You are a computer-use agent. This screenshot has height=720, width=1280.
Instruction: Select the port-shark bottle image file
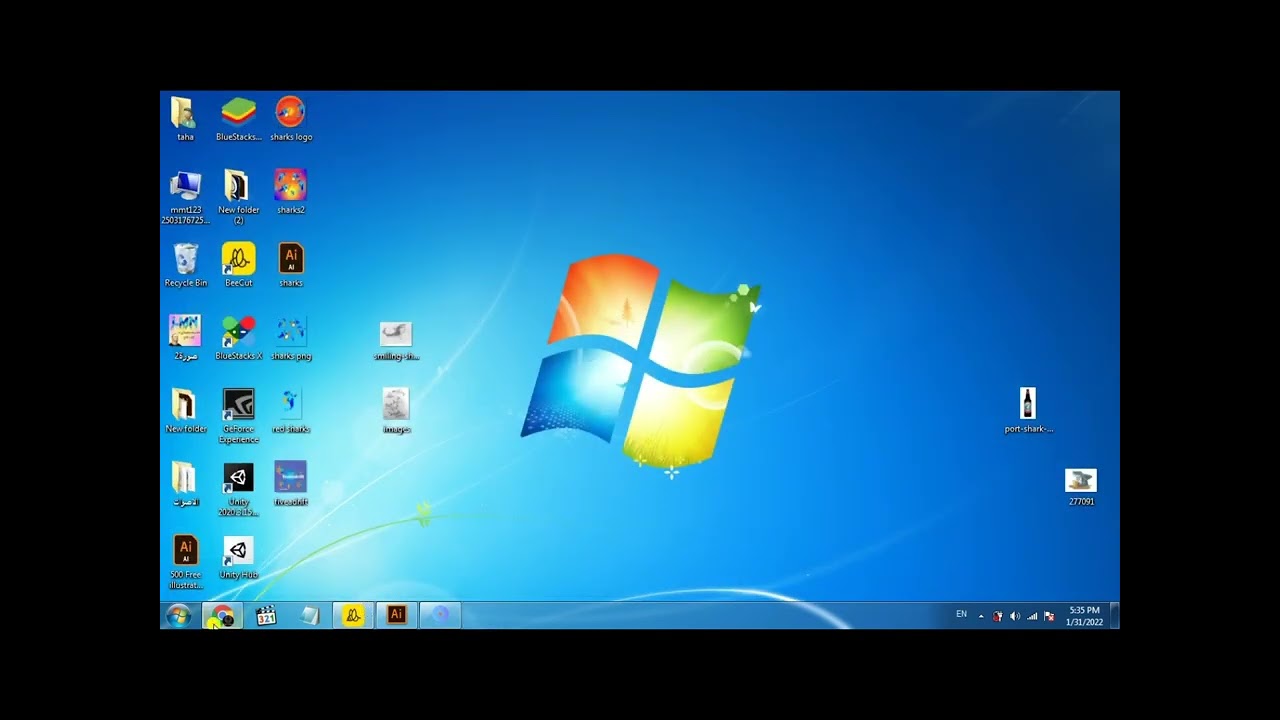(x=1028, y=410)
